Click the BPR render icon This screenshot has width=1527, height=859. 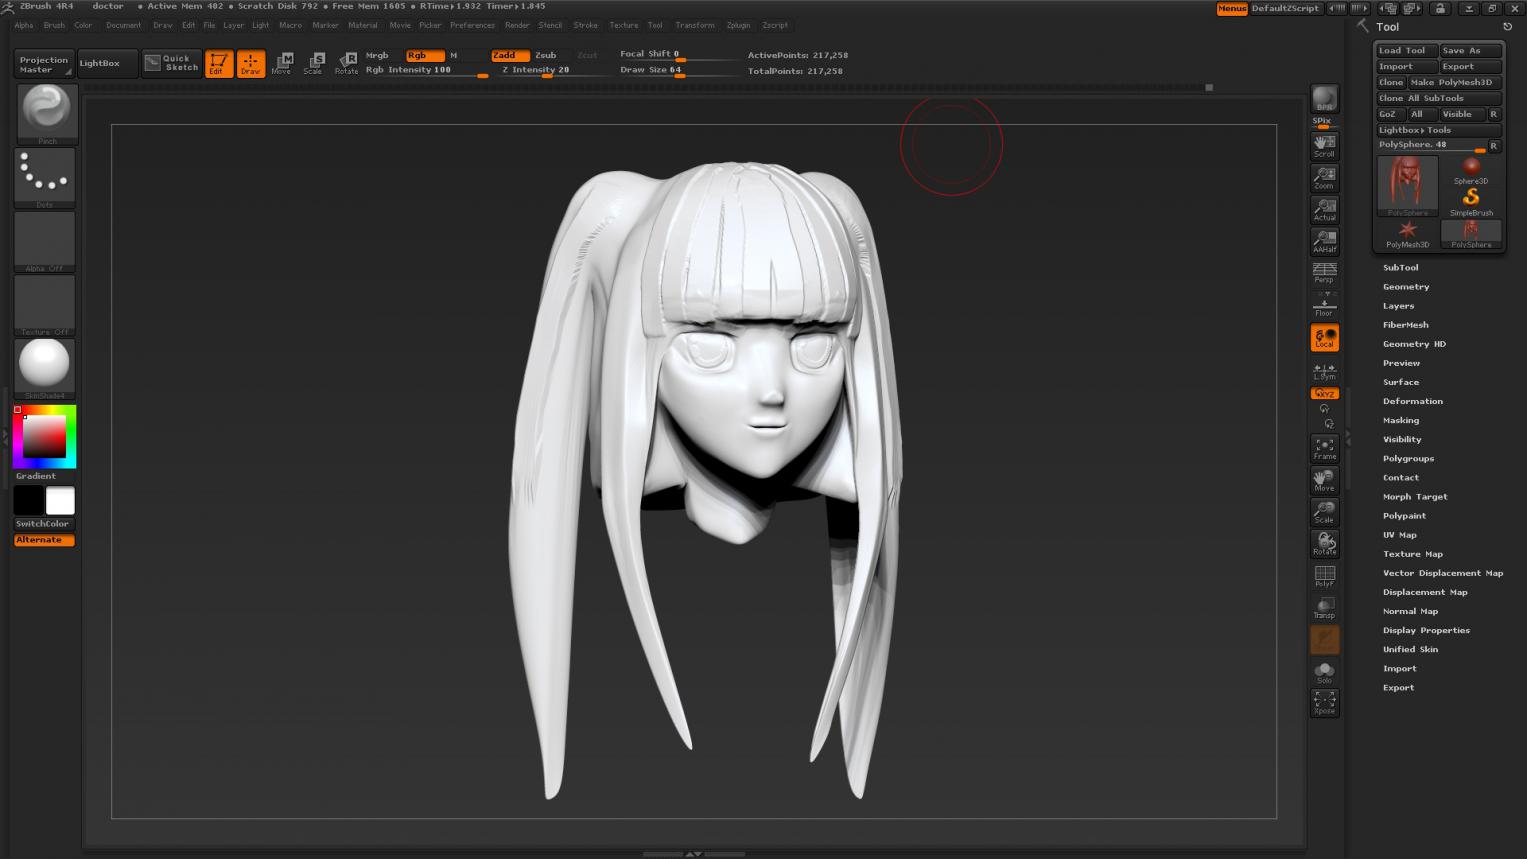point(1324,98)
